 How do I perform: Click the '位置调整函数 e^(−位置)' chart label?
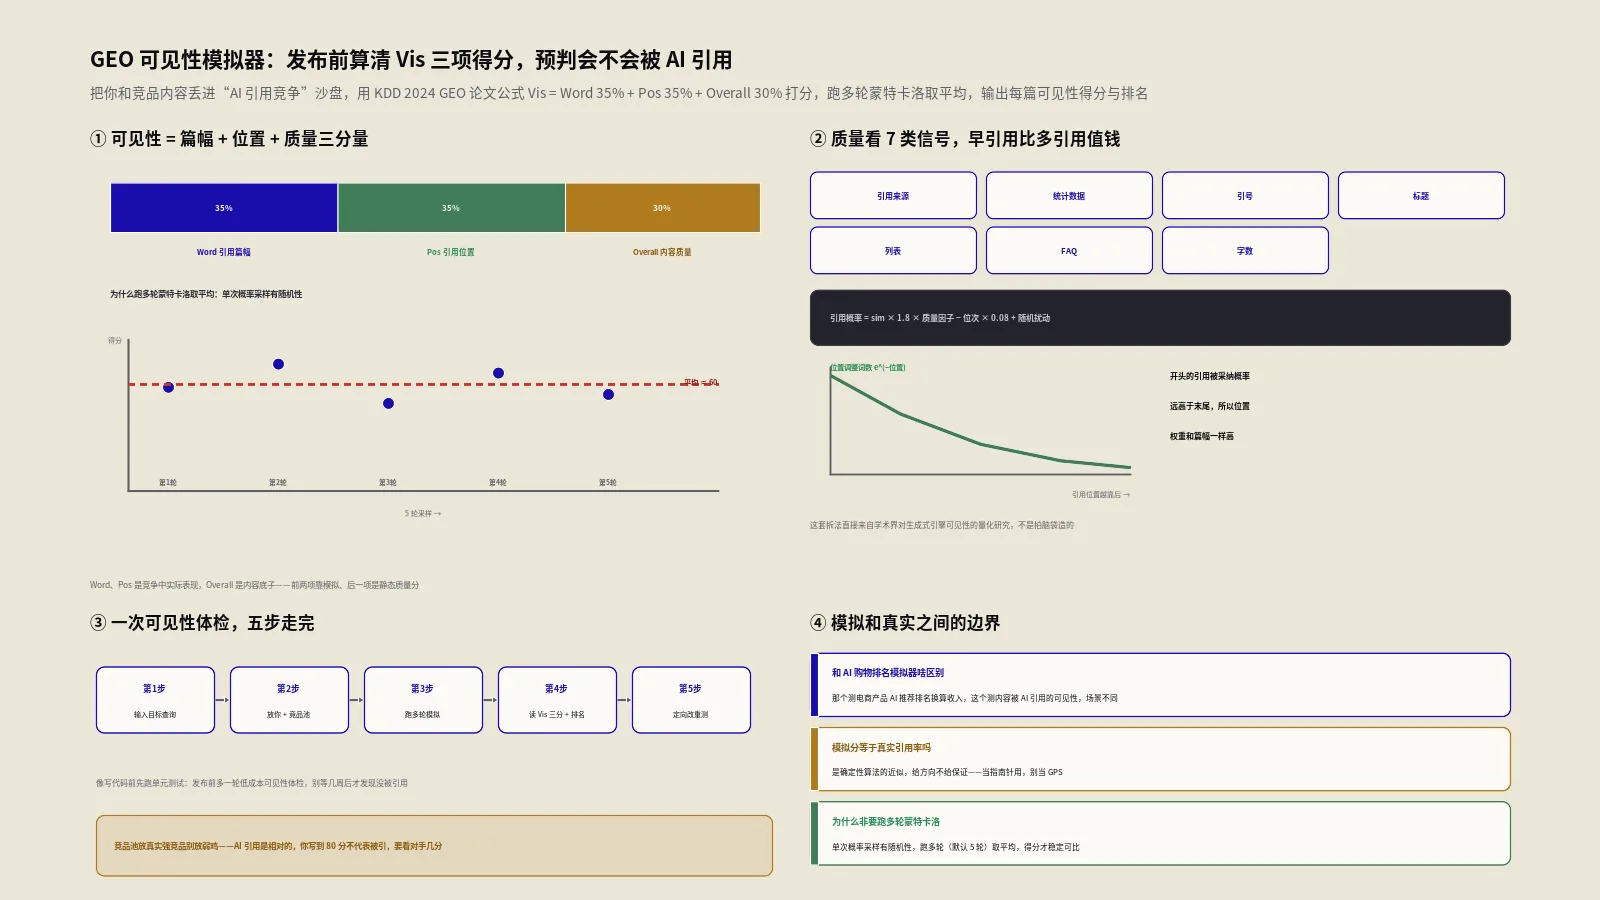click(868, 367)
